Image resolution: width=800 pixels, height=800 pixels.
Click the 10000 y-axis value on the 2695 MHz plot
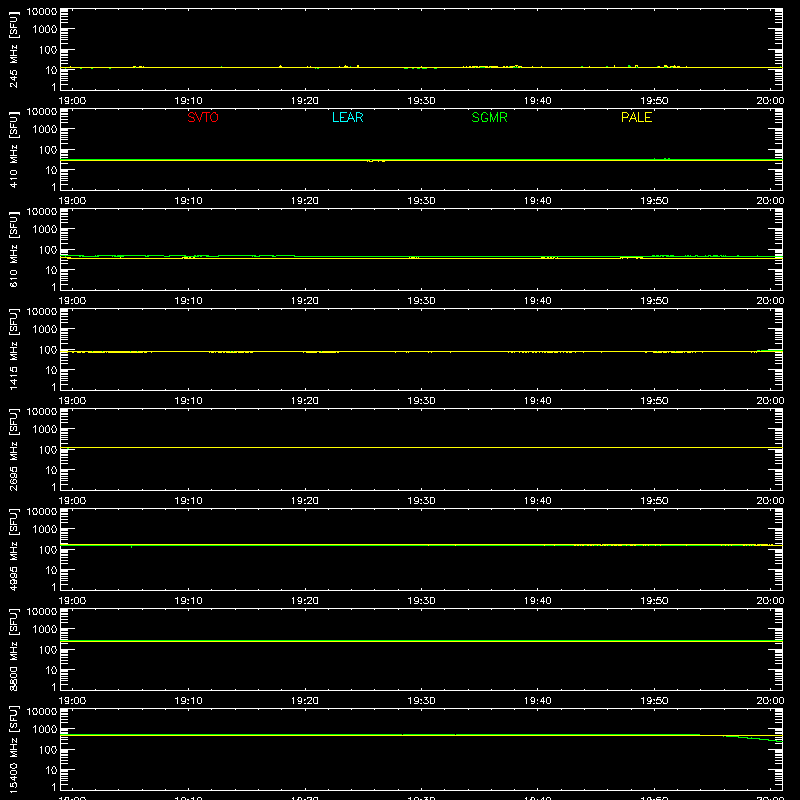[x=42, y=412]
